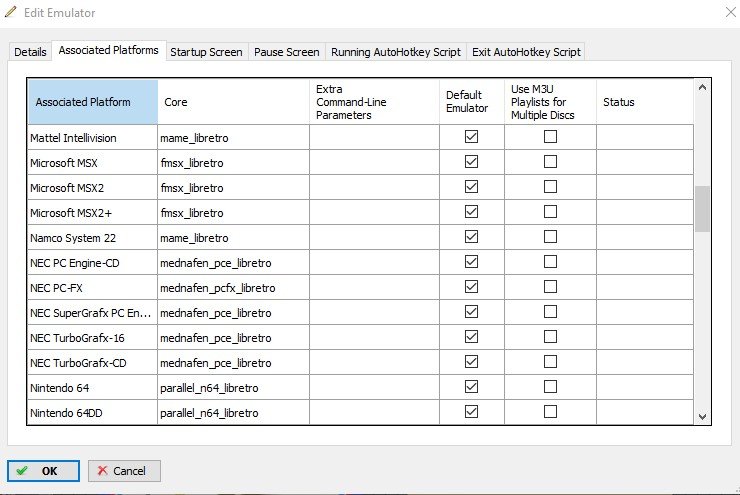Enable M3U Playlists for NEC SuperGrafx row
Image resolution: width=740 pixels, height=495 pixels.
tap(550, 312)
